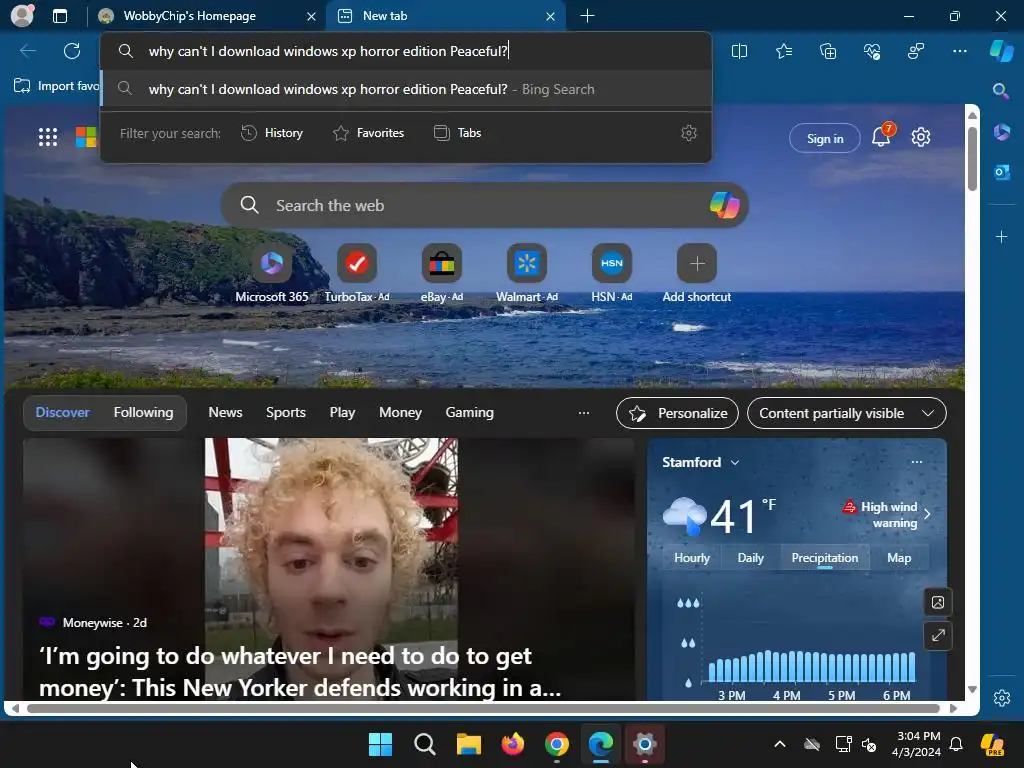
Task: Open sidebar Search magnifier icon
Action: (x=1001, y=91)
